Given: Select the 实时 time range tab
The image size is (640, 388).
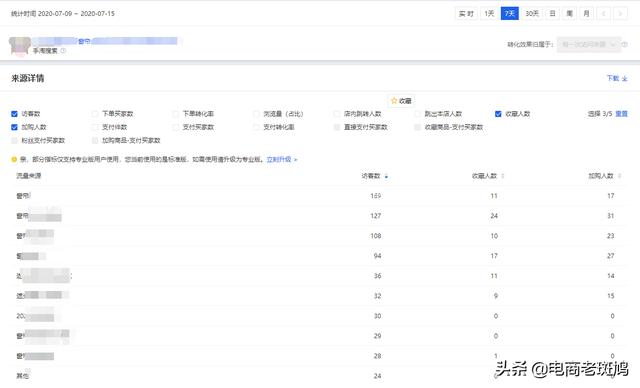Looking at the screenshot, I should (x=466, y=13).
